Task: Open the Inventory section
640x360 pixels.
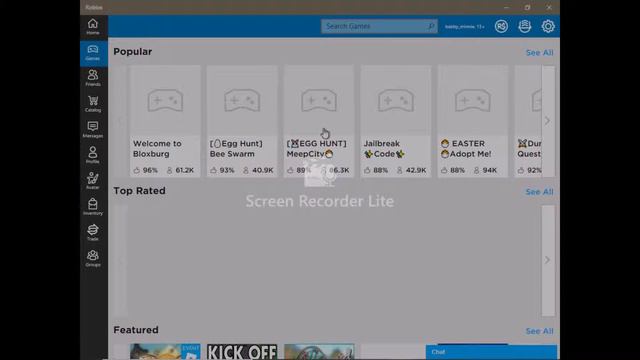Action: pos(93,207)
